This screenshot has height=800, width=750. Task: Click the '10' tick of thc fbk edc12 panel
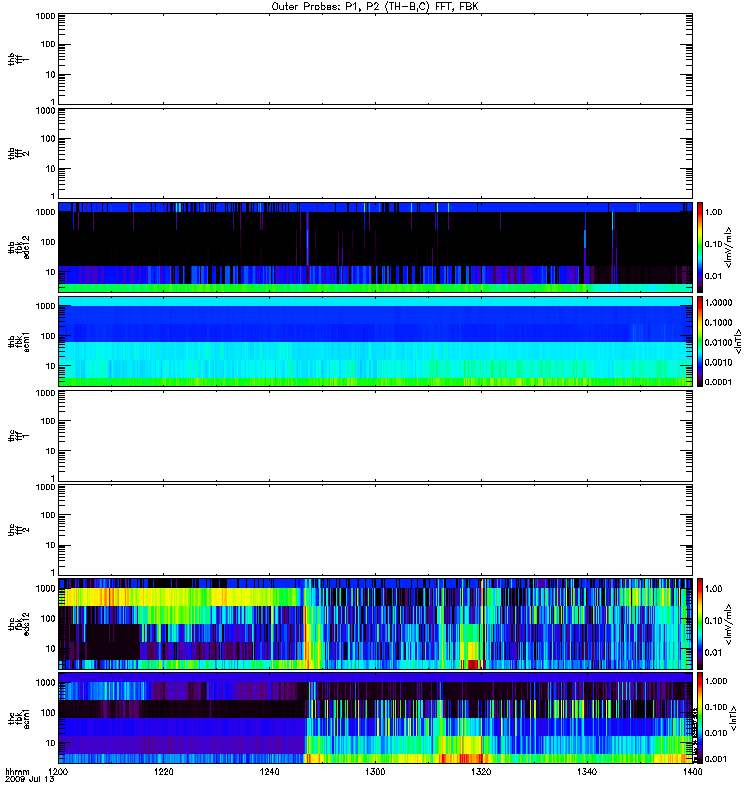pos(51,648)
